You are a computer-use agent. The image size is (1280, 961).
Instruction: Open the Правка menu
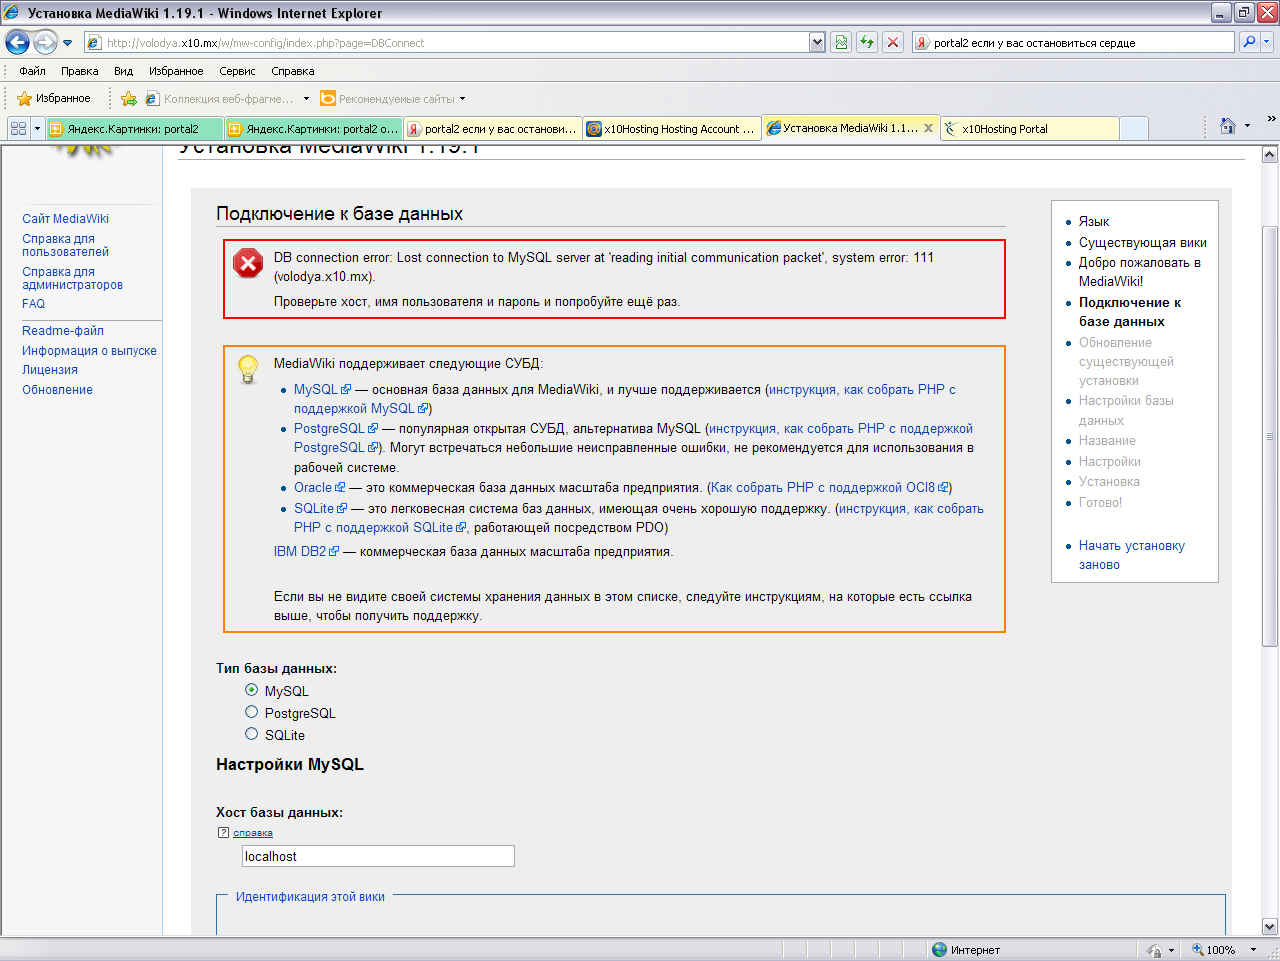79,71
